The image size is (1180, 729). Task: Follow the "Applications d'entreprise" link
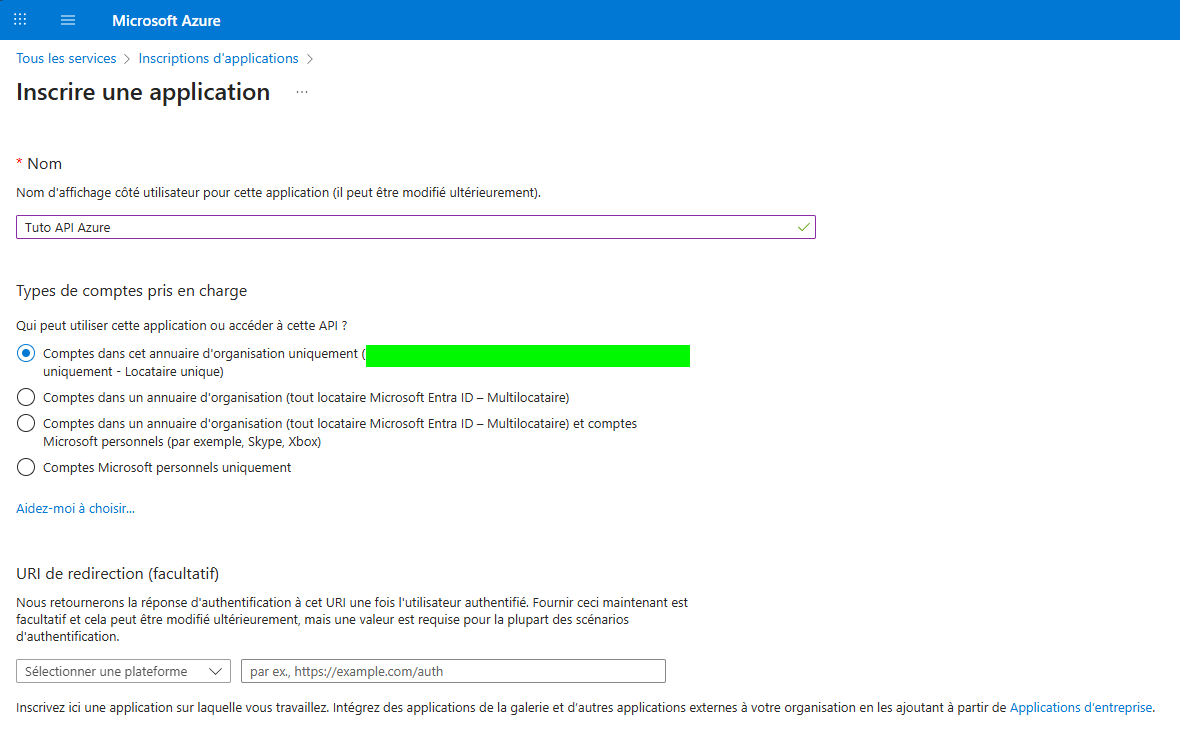click(1080, 707)
